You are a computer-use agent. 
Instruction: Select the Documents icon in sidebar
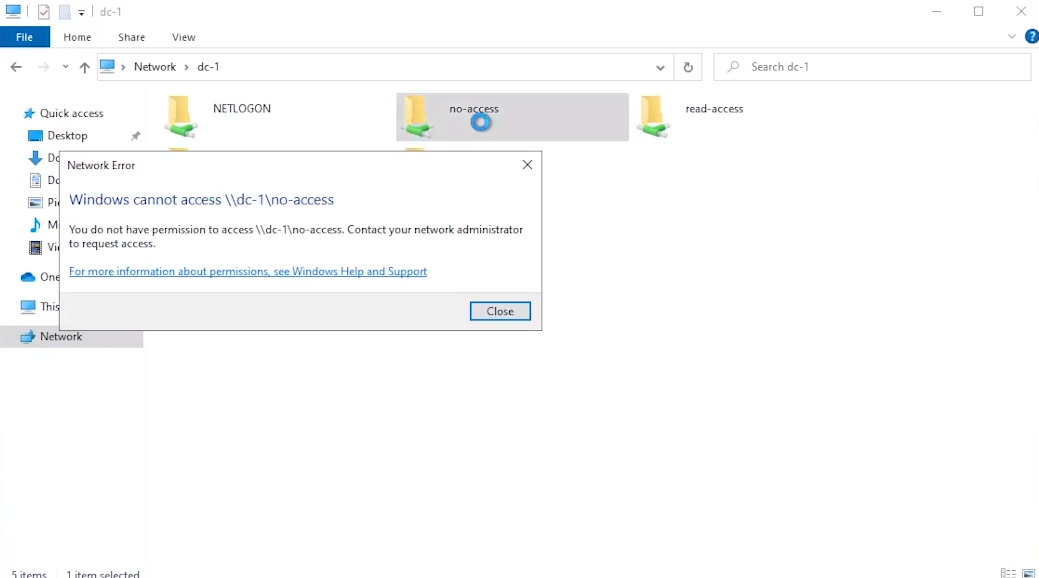tap(35, 180)
